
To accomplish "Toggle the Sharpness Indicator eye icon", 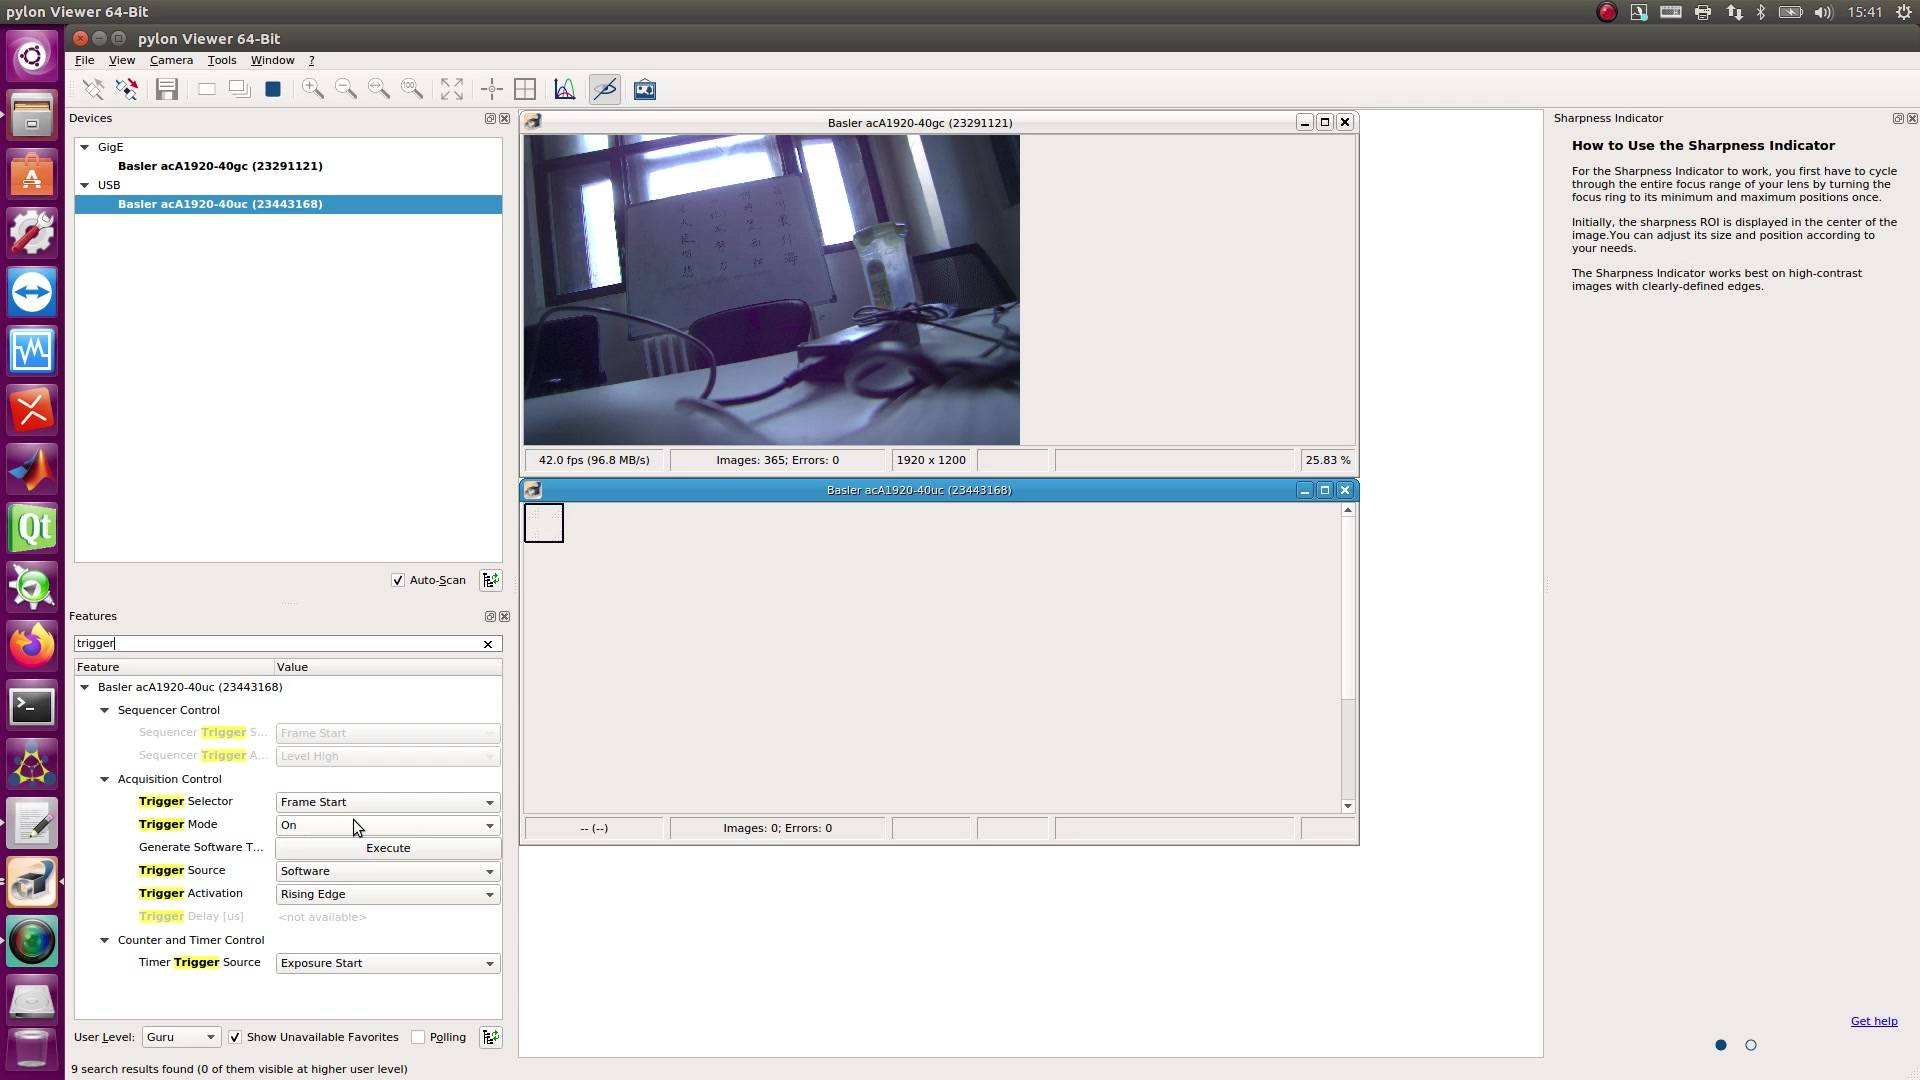I will (604, 89).
